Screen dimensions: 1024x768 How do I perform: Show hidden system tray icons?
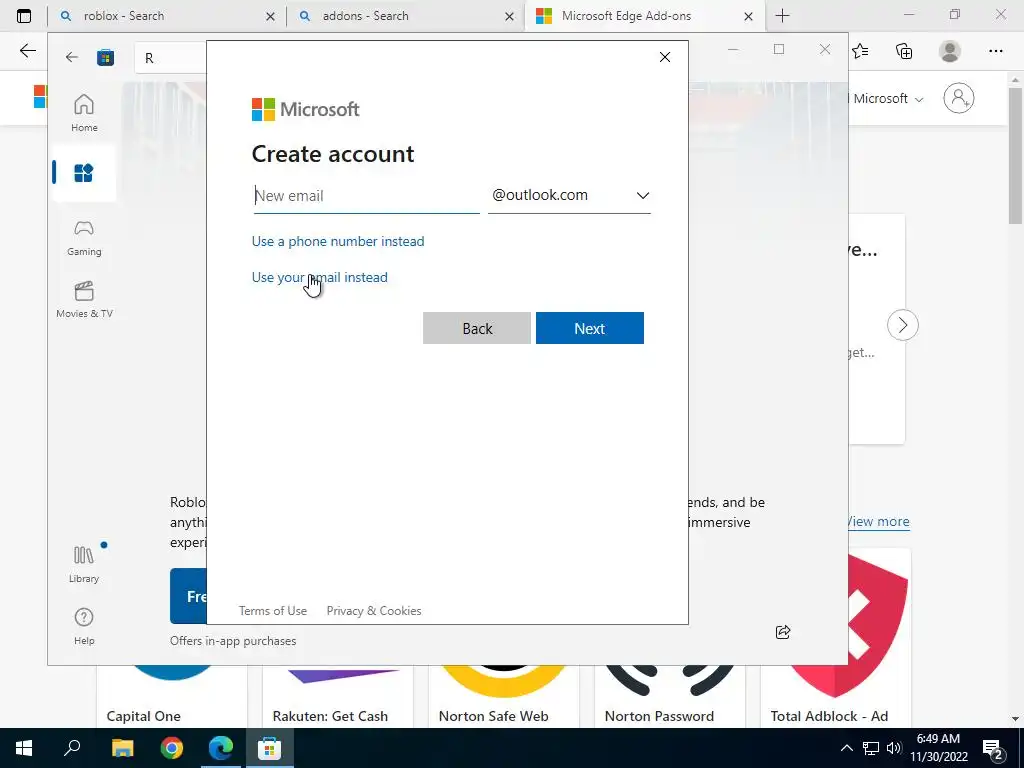pos(846,748)
